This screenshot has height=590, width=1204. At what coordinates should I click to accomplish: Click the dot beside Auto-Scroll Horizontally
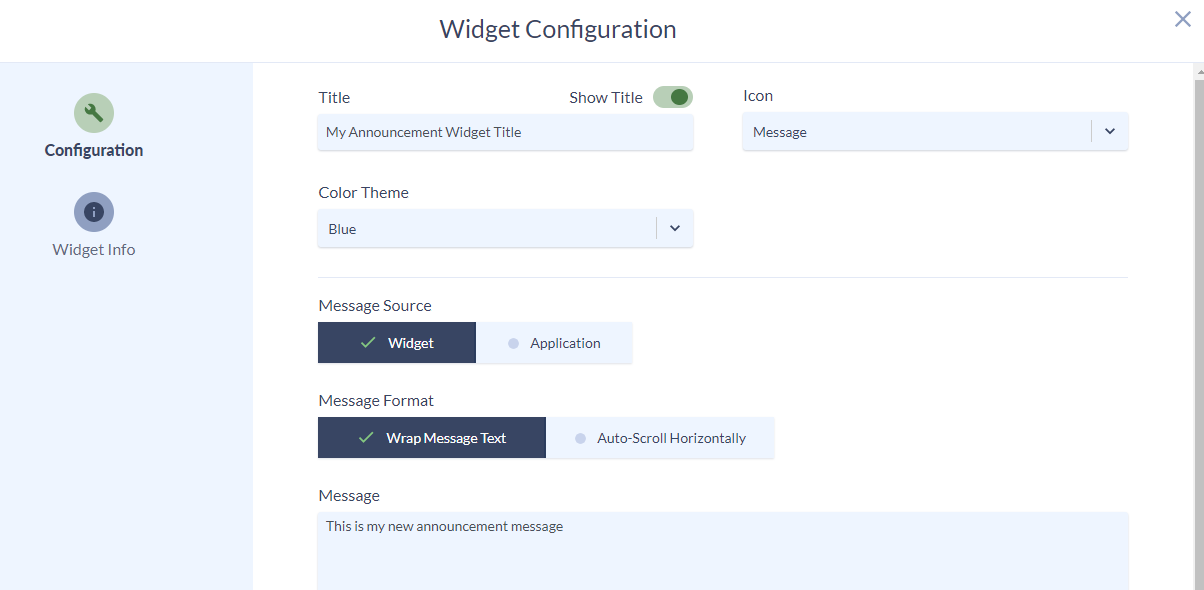coord(580,438)
